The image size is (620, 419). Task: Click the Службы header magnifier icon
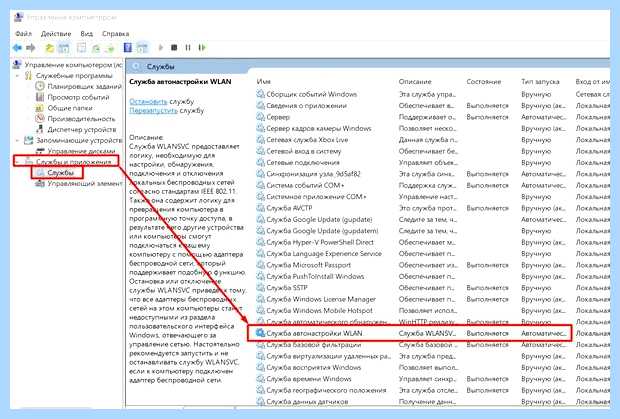[136, 66]
